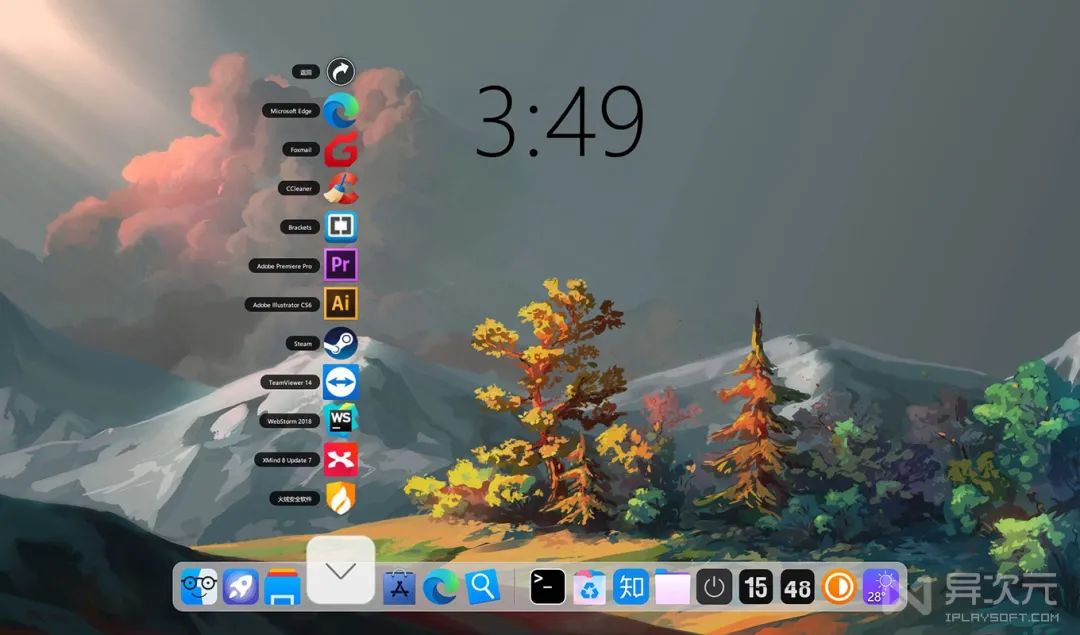Viewport: 1080px width, 635px height.
Task: Open the Foxmail mail client
Action: pyautogui.click(x=340, y=149)
